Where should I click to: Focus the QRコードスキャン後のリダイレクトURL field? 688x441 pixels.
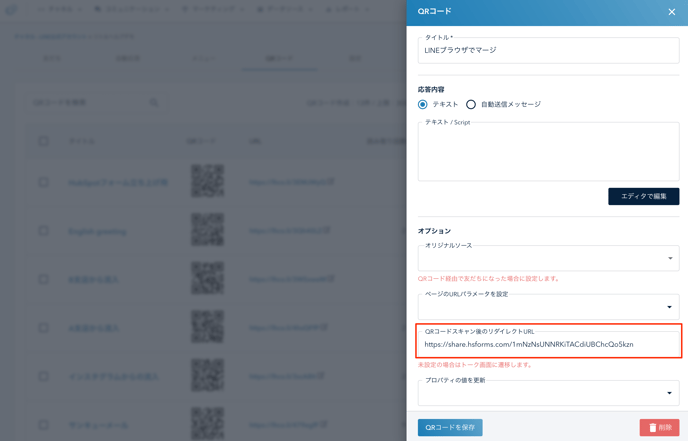coord(547,344)
